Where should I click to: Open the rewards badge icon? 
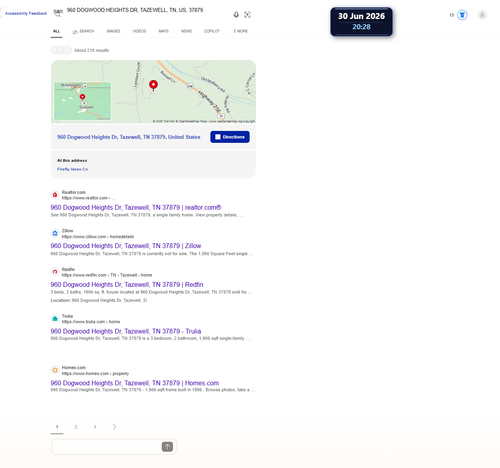(x=462, y=15)
